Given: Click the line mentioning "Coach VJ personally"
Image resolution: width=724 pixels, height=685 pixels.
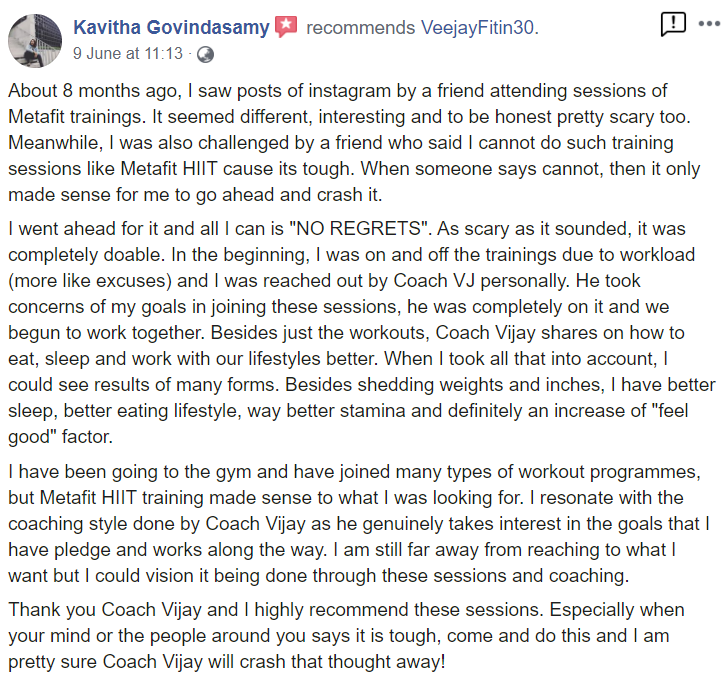Looking at the screenshot, I should click(324, 281).
